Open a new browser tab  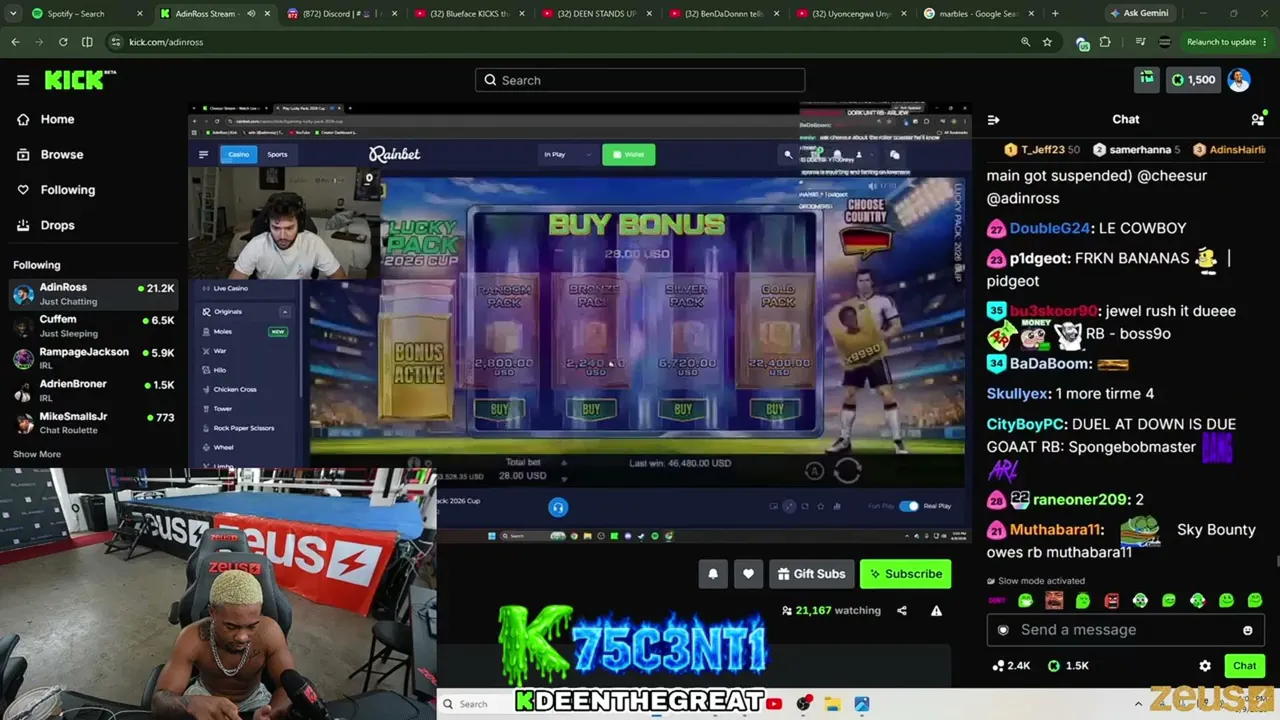click(x=1055, y=14)
